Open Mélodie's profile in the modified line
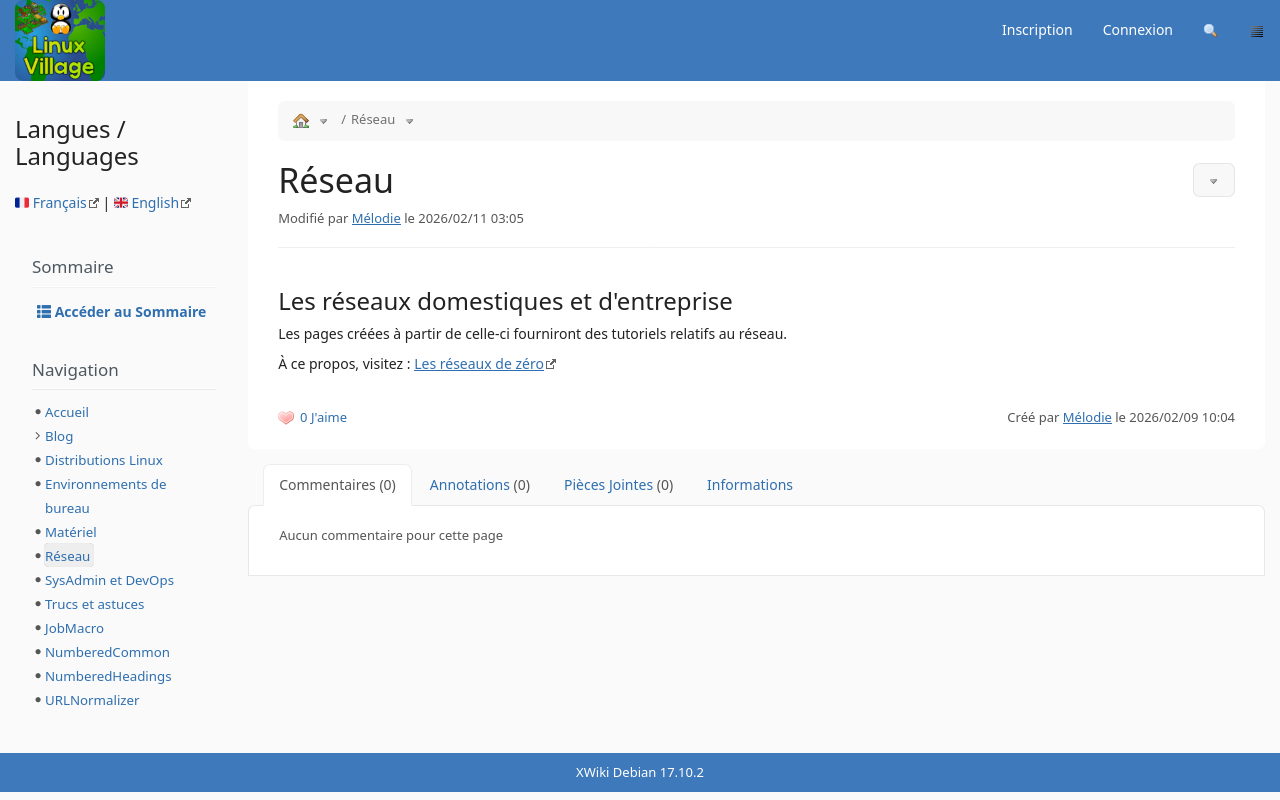 coord(376,218)
